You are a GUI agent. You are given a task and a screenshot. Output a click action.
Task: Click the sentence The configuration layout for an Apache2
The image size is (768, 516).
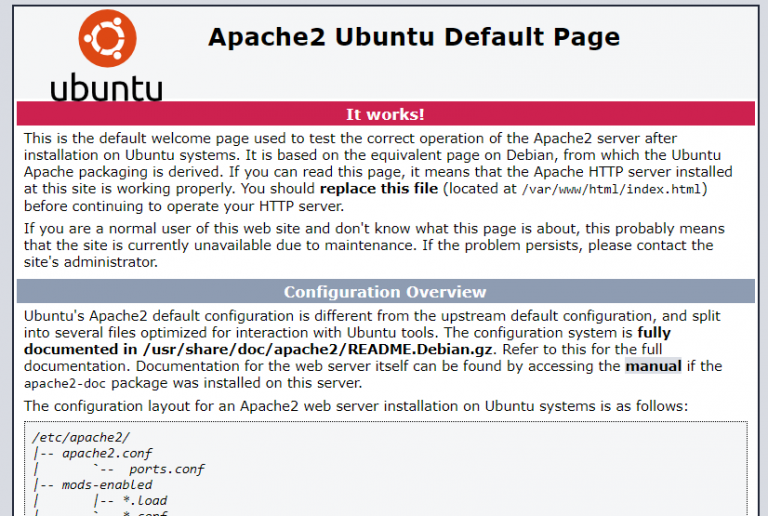[x=356, y=406]
